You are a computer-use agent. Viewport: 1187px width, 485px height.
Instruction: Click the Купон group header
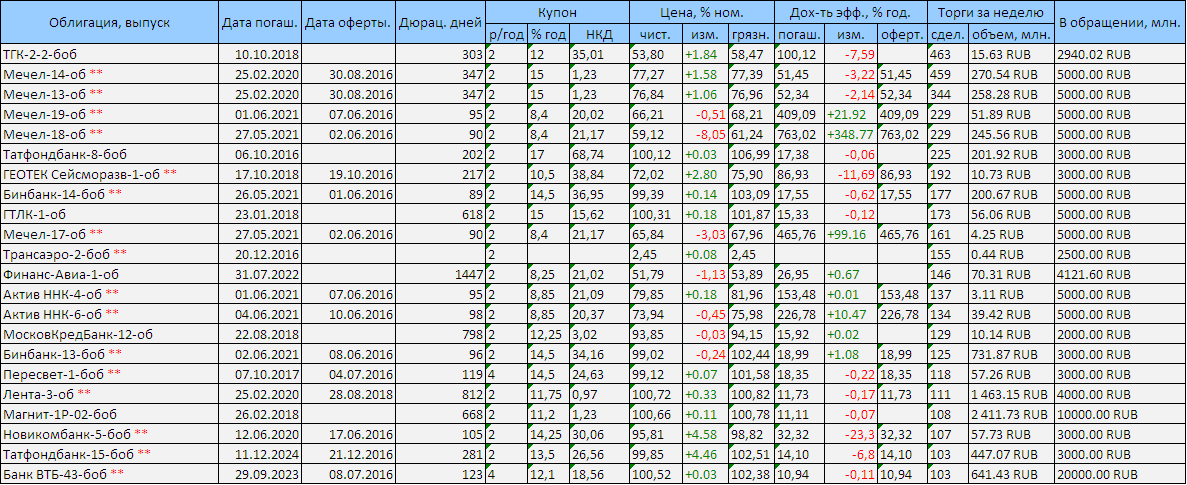tap(557, 13)
